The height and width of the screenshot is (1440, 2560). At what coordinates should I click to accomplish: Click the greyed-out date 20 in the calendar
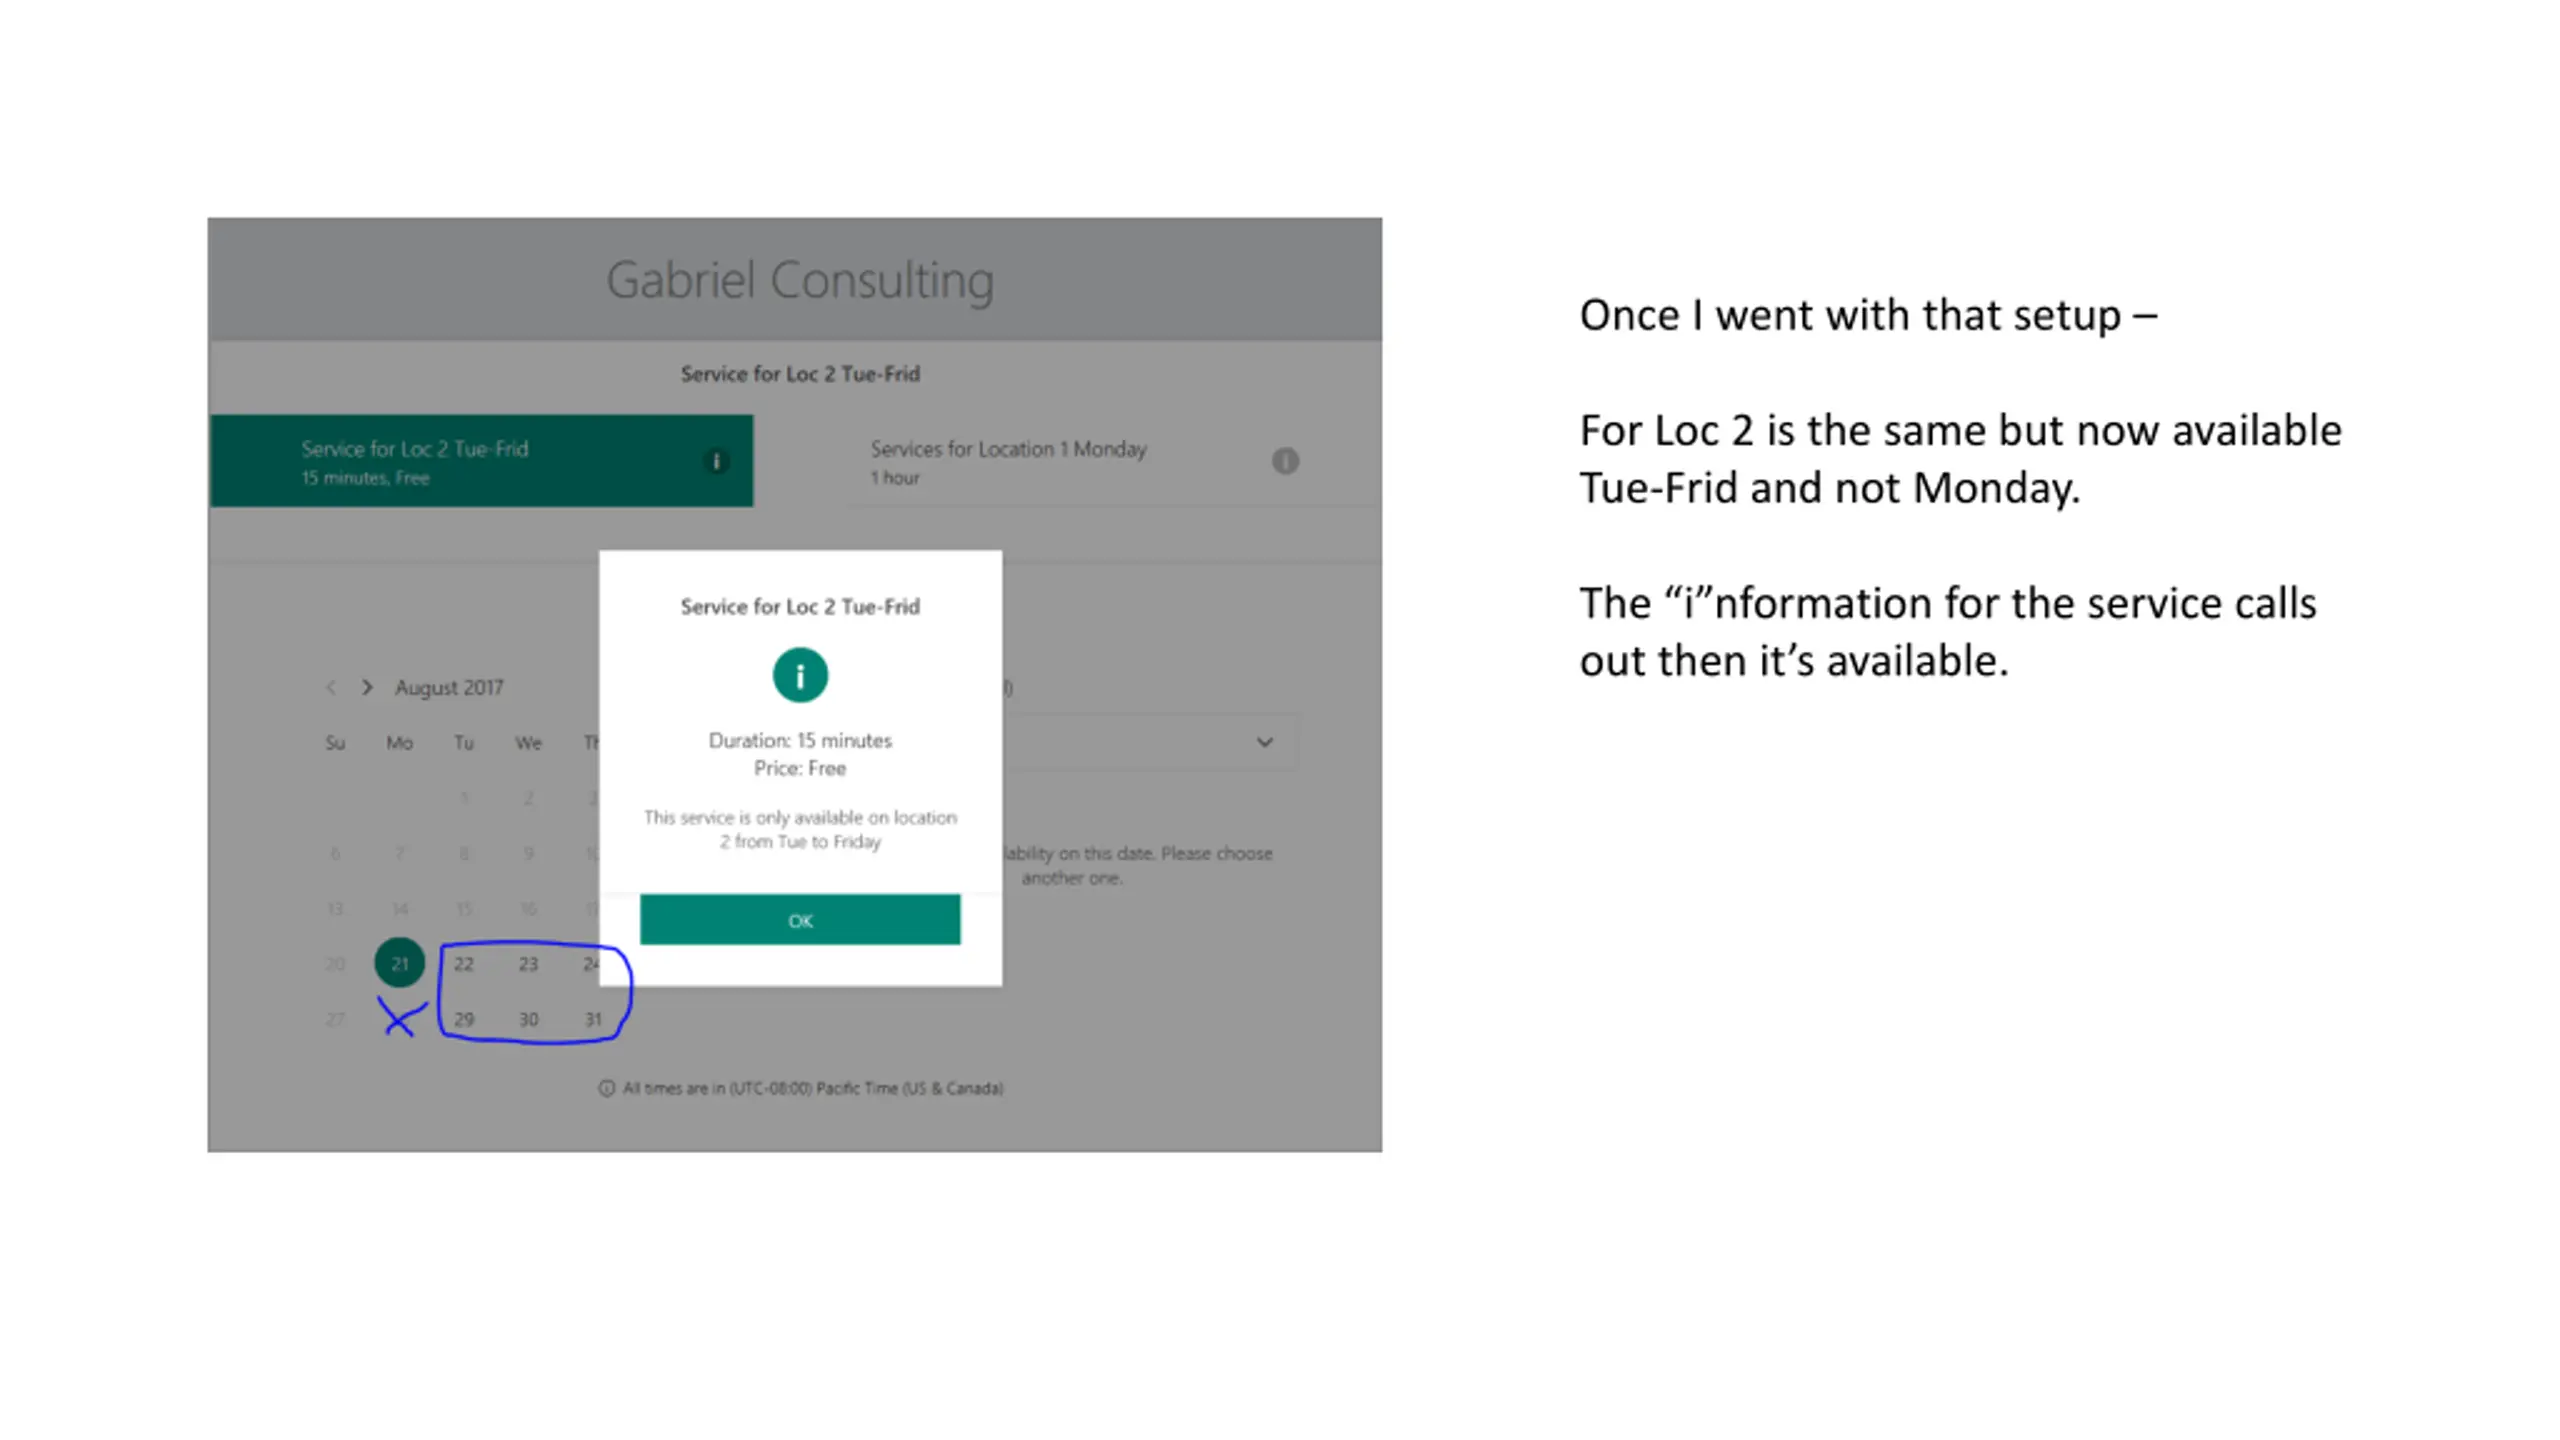pyautogui.click(x=335, y=964)
